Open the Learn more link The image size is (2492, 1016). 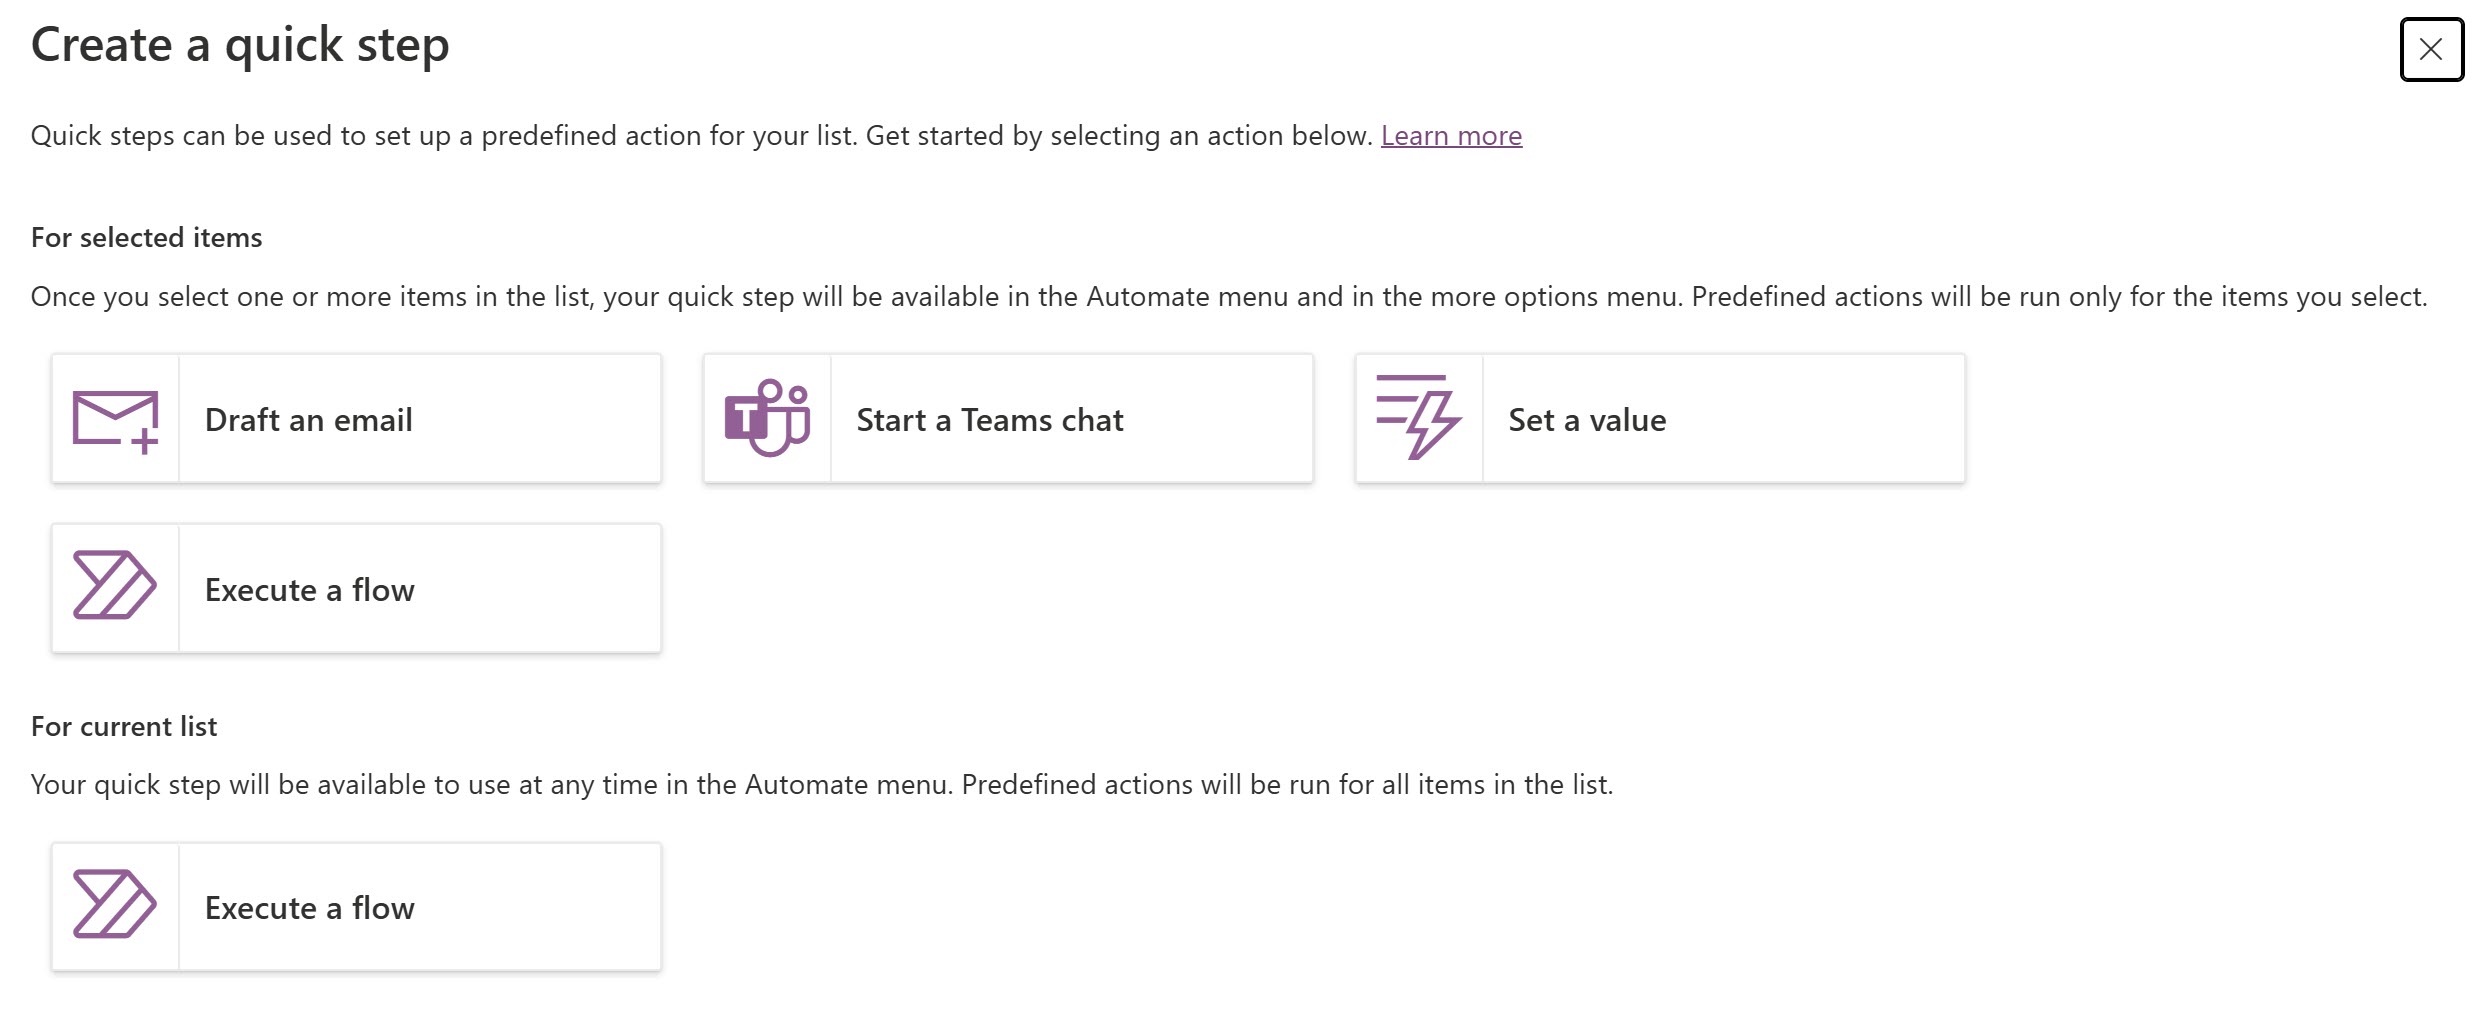coord(1451,136)
